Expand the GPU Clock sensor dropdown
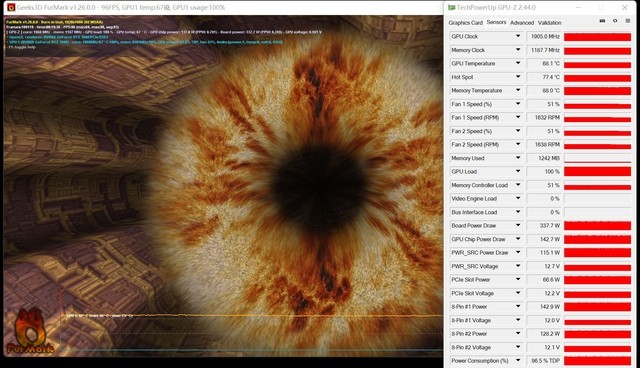The image size is (640, 368). [x=518, y=36]
